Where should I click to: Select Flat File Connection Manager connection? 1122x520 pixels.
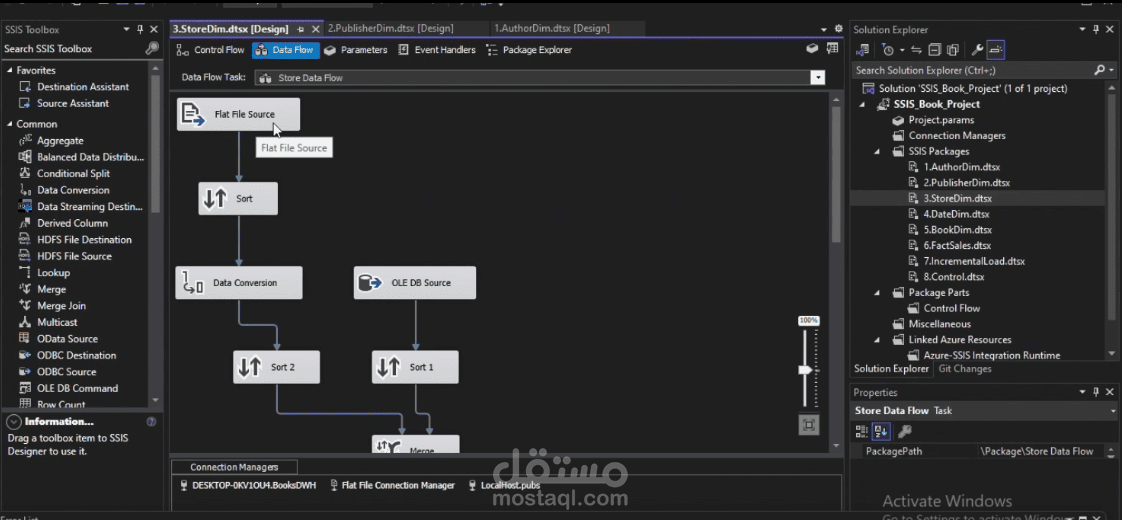(x=392, y=485)
